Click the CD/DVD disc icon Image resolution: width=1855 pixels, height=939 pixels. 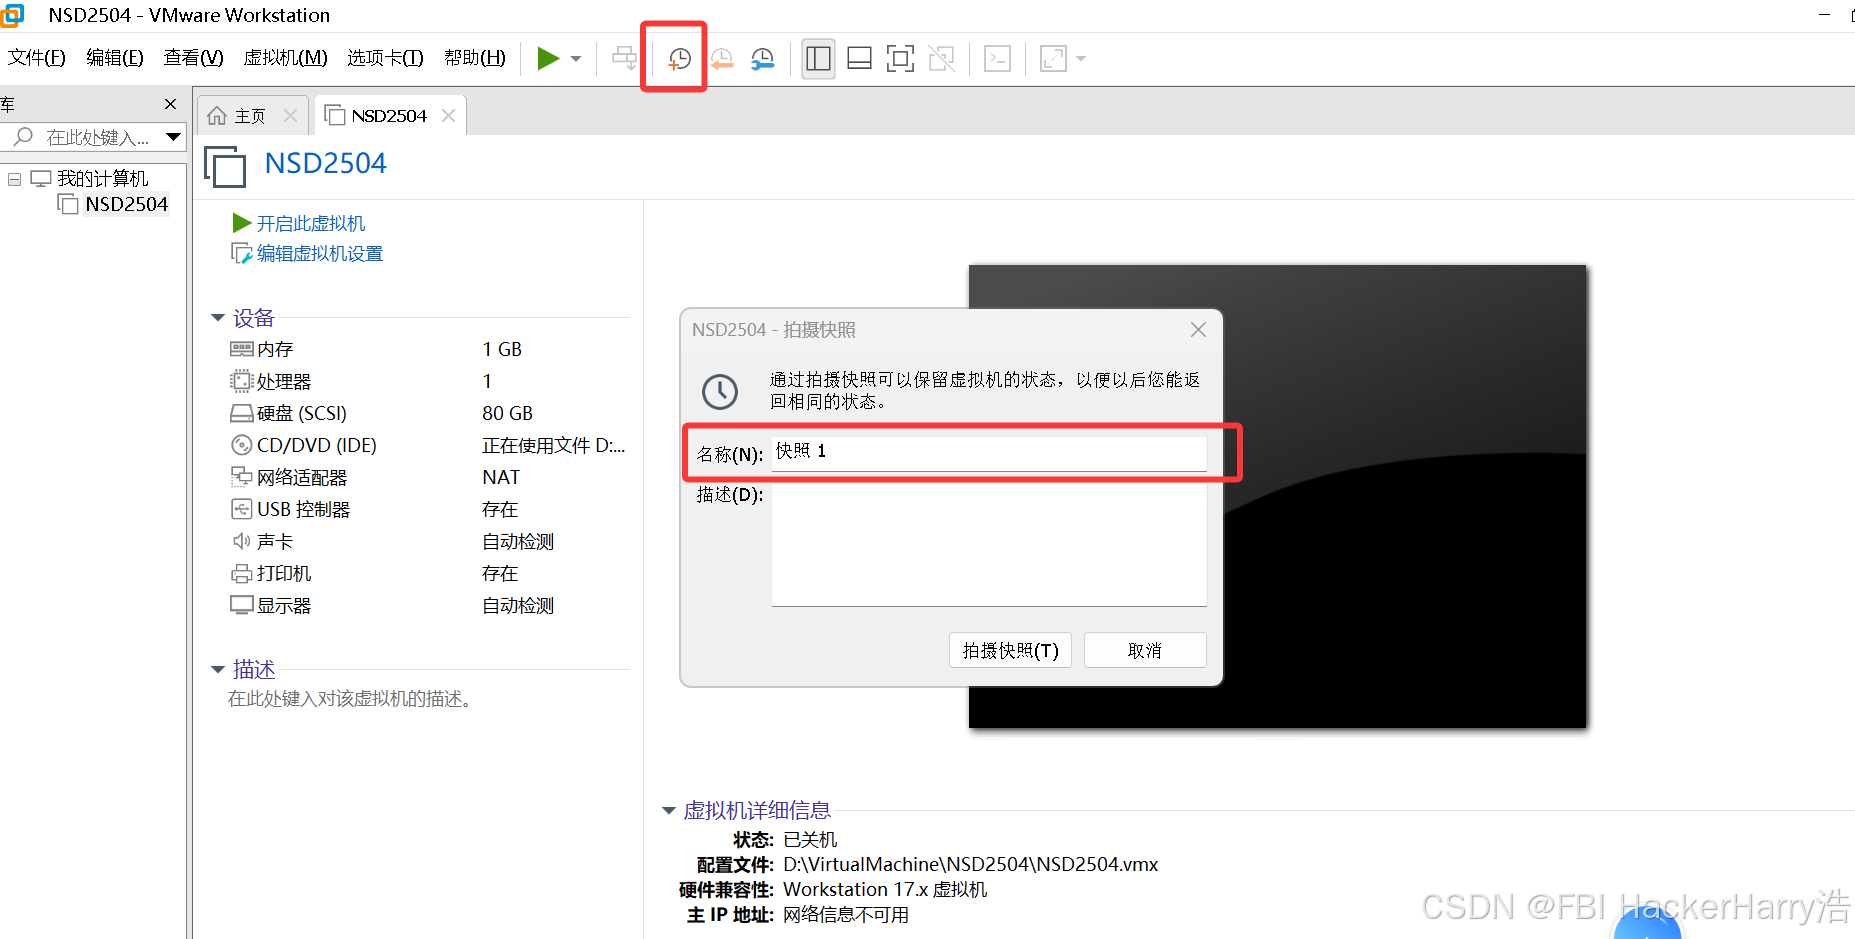[242, 445]
